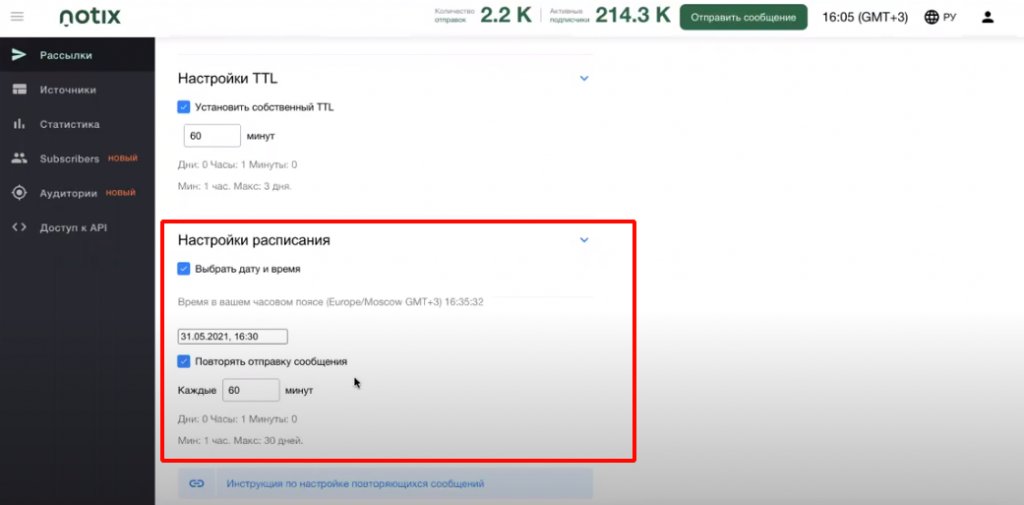1024x505 pixels.
Task: Go to Источники menu item
Action: [67, 90]
